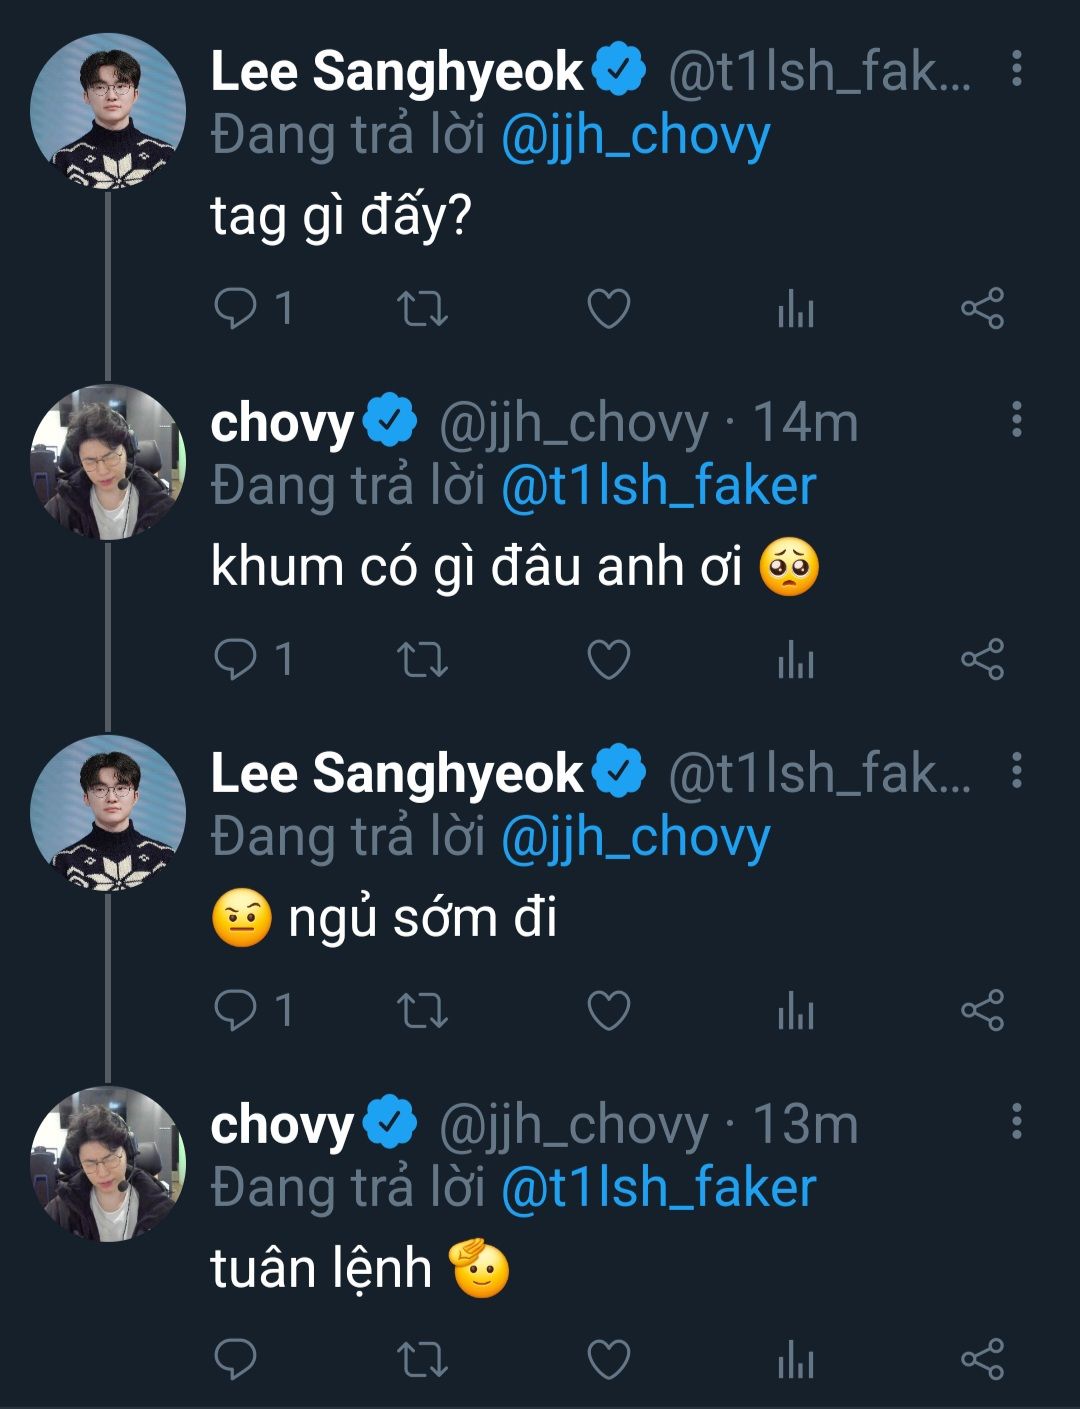The width and height of the screenshot is (1080, 1409).
Task: Like the "tag gì đấy?" tweet
Action: pos(608,308)
